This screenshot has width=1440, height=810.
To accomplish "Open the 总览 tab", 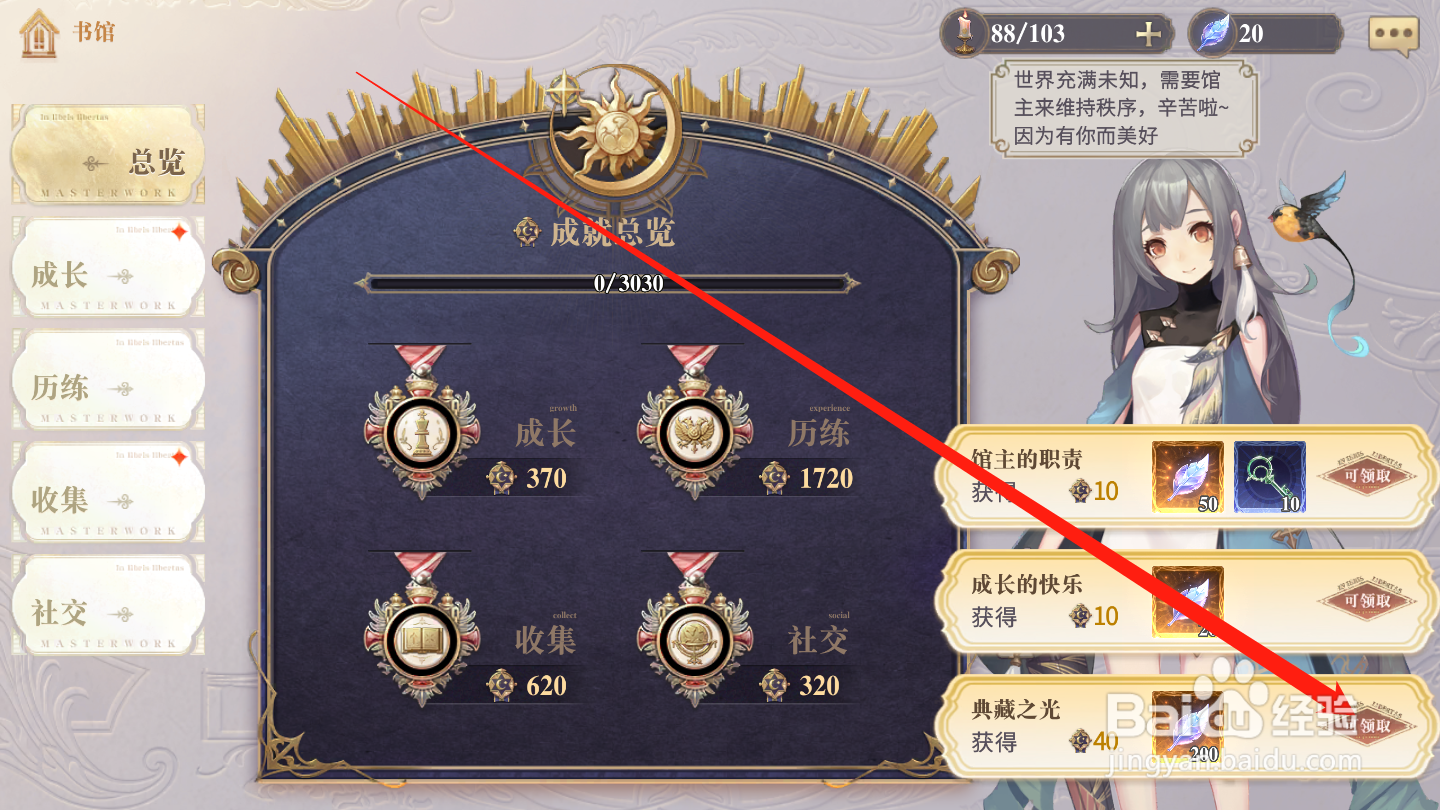I will pos(108,155).
